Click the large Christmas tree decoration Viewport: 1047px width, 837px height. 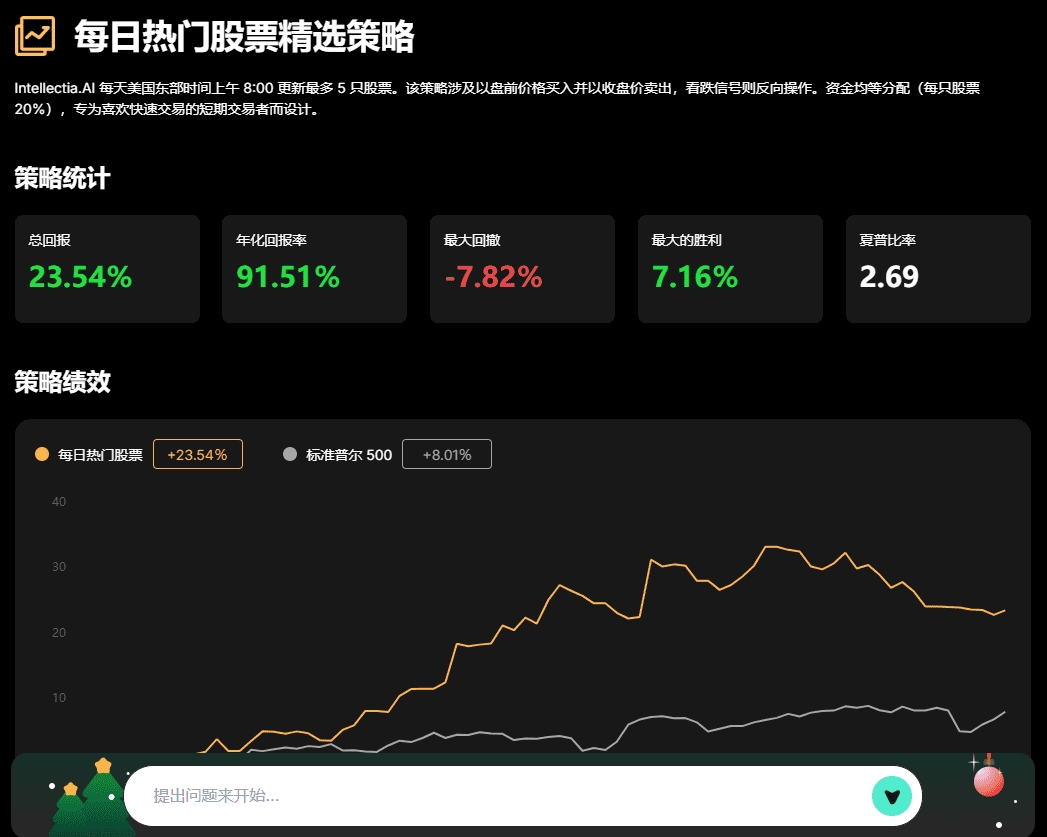pyautogui.click(x=105, y=798)
